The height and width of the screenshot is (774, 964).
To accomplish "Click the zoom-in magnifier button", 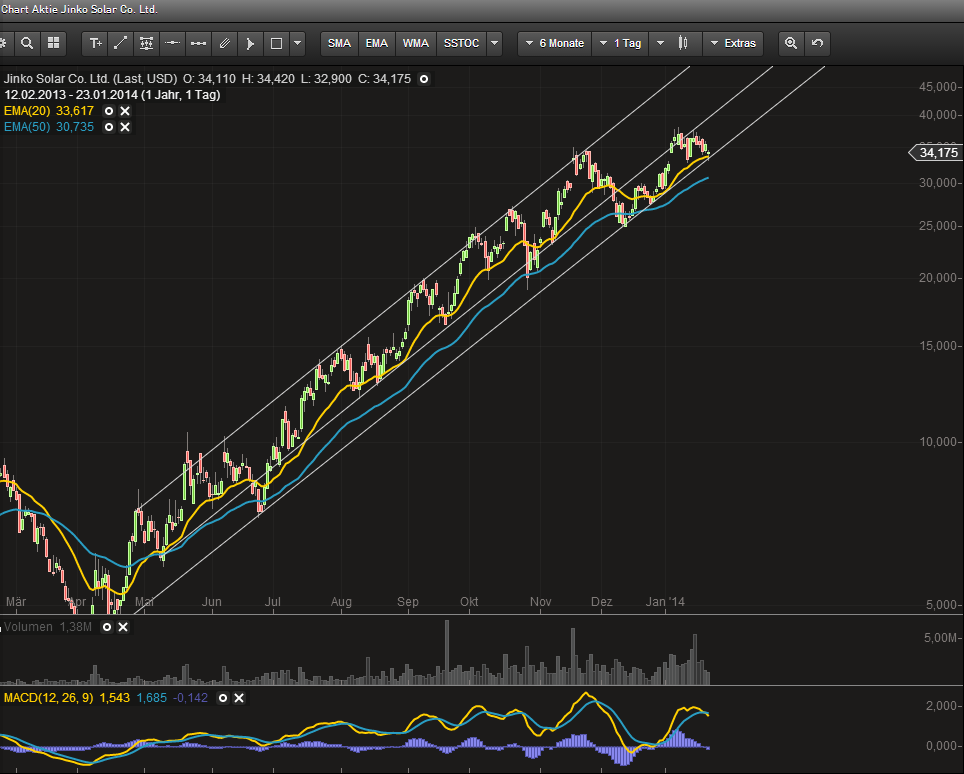I will (x=791, y=43).
